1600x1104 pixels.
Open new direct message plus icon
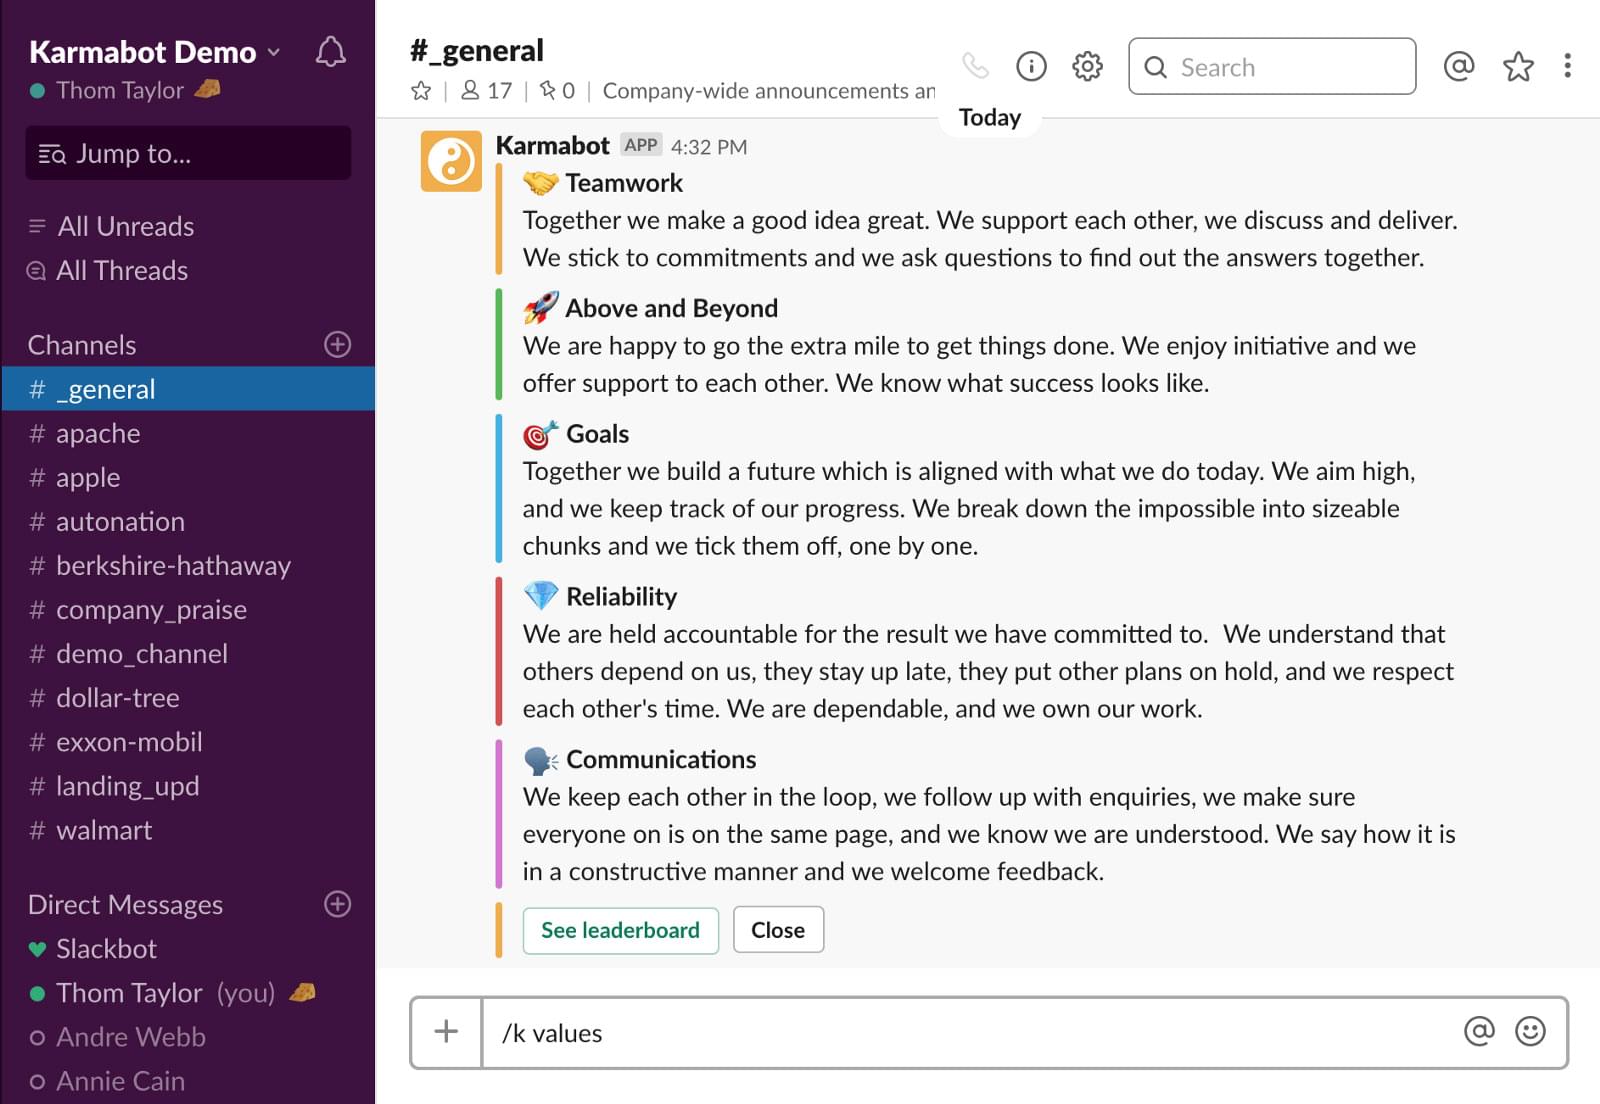tap(338, 904)
